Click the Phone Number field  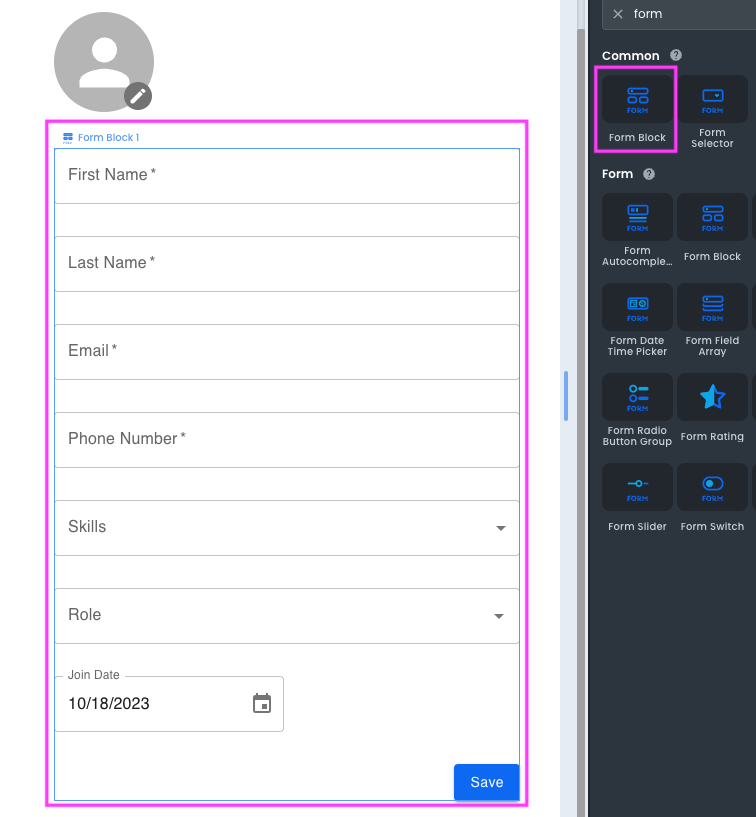point(286,439)
